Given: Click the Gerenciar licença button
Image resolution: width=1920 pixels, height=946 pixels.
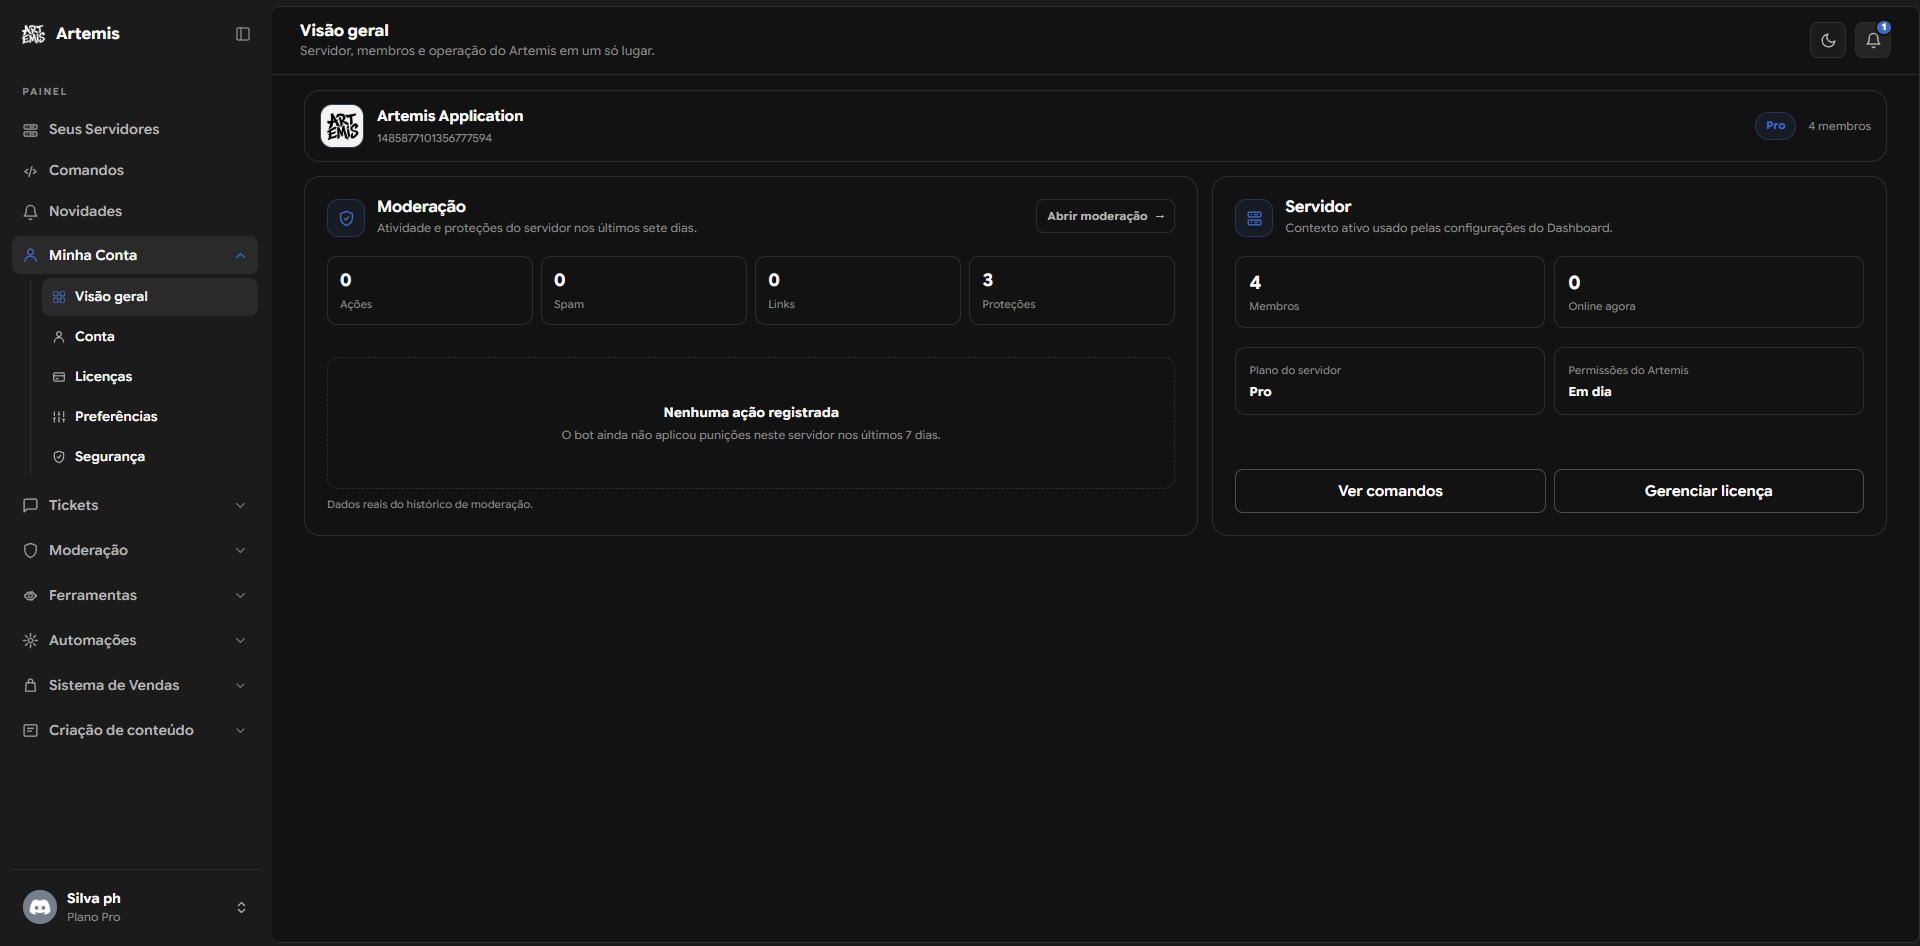Looking at the screenshot, I should (x=1708, y=491).
